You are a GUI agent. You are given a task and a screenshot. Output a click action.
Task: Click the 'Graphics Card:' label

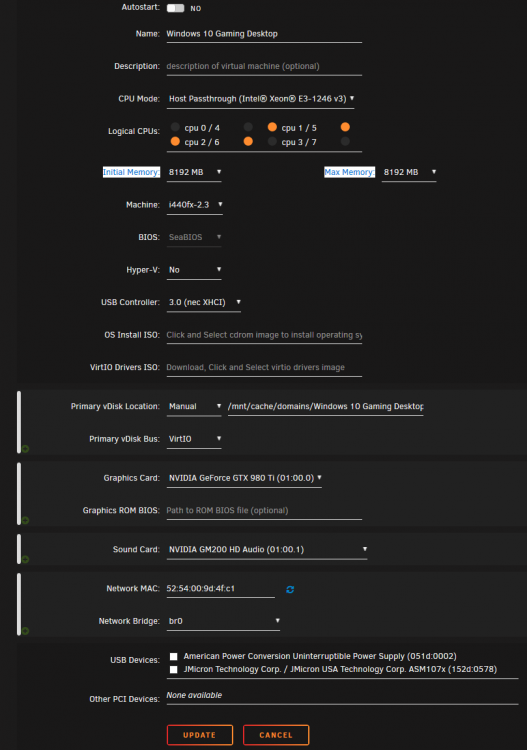(132, 478)
